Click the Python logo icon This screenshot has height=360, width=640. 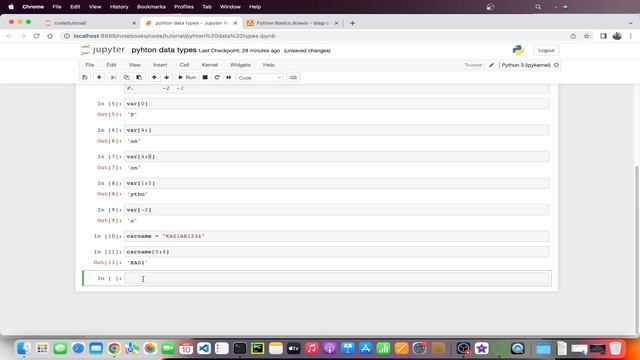518,50
